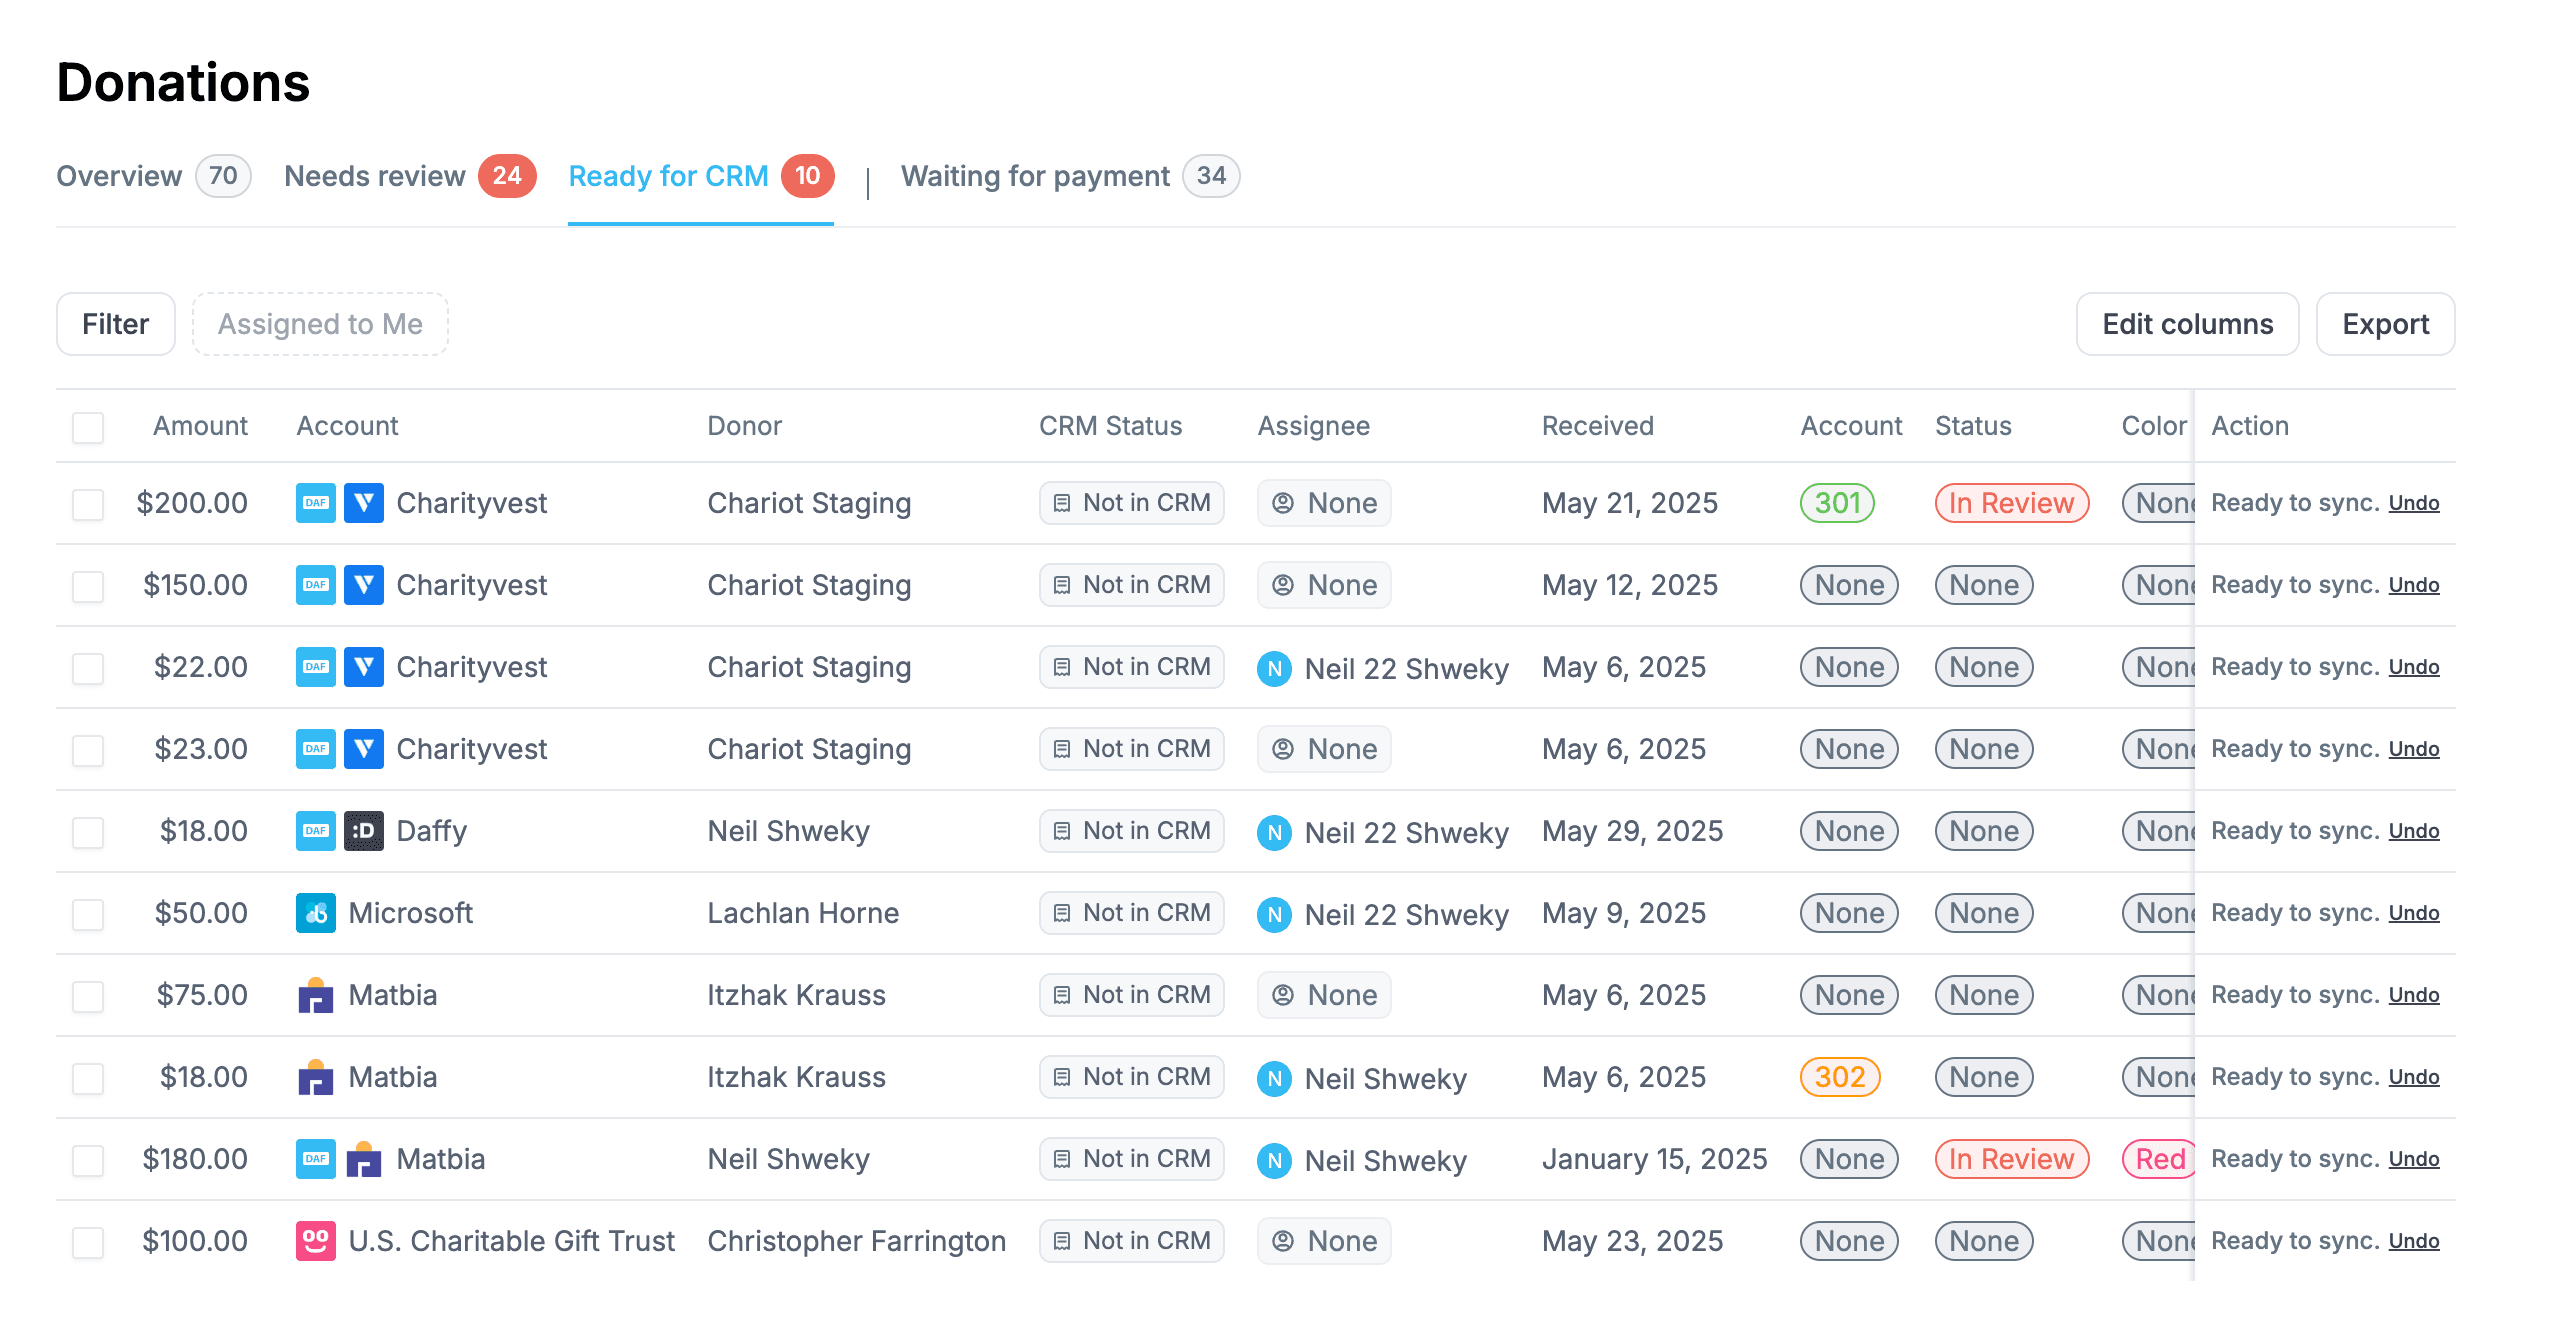Open the In Review status in the $200.00 row

(2012, 503)
